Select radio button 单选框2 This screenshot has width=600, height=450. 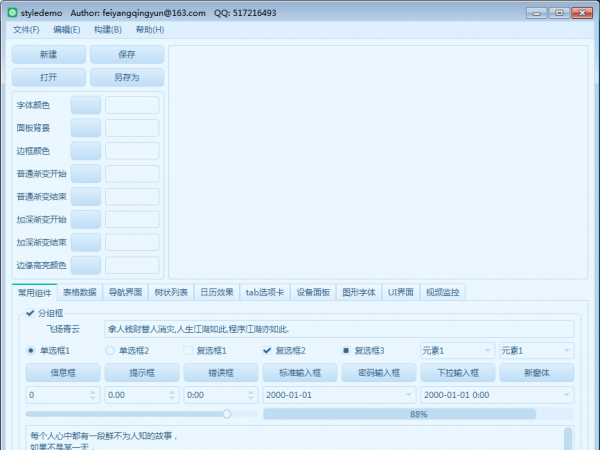coord(110,351)
